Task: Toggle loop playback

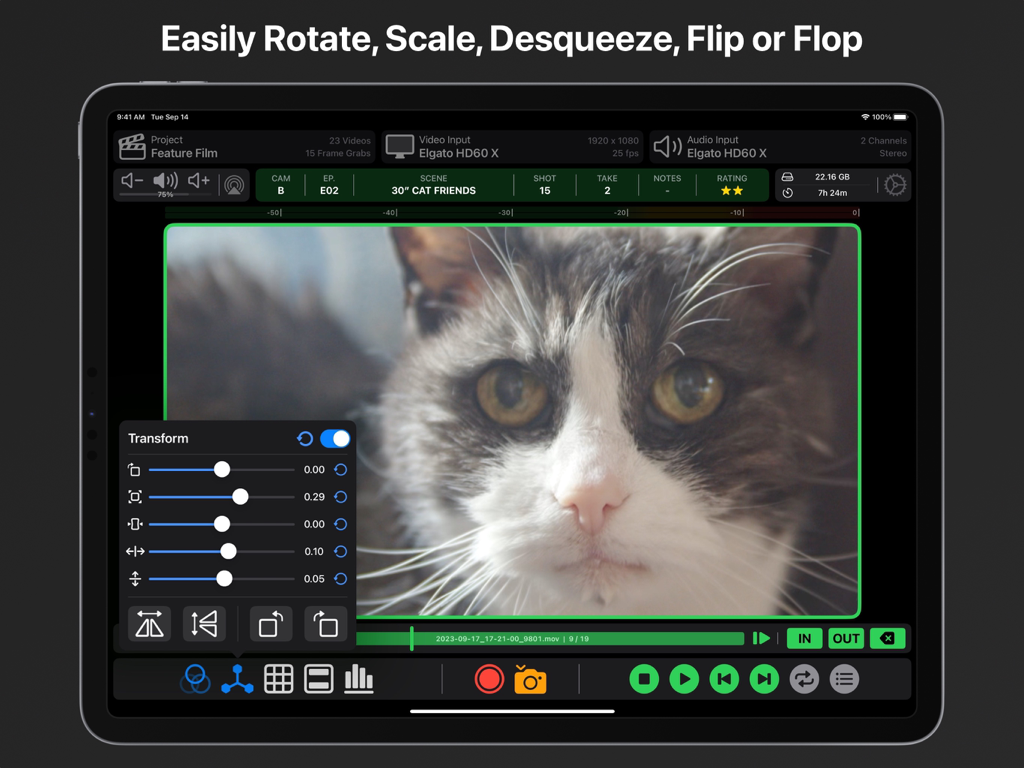Action: [804, 679]
